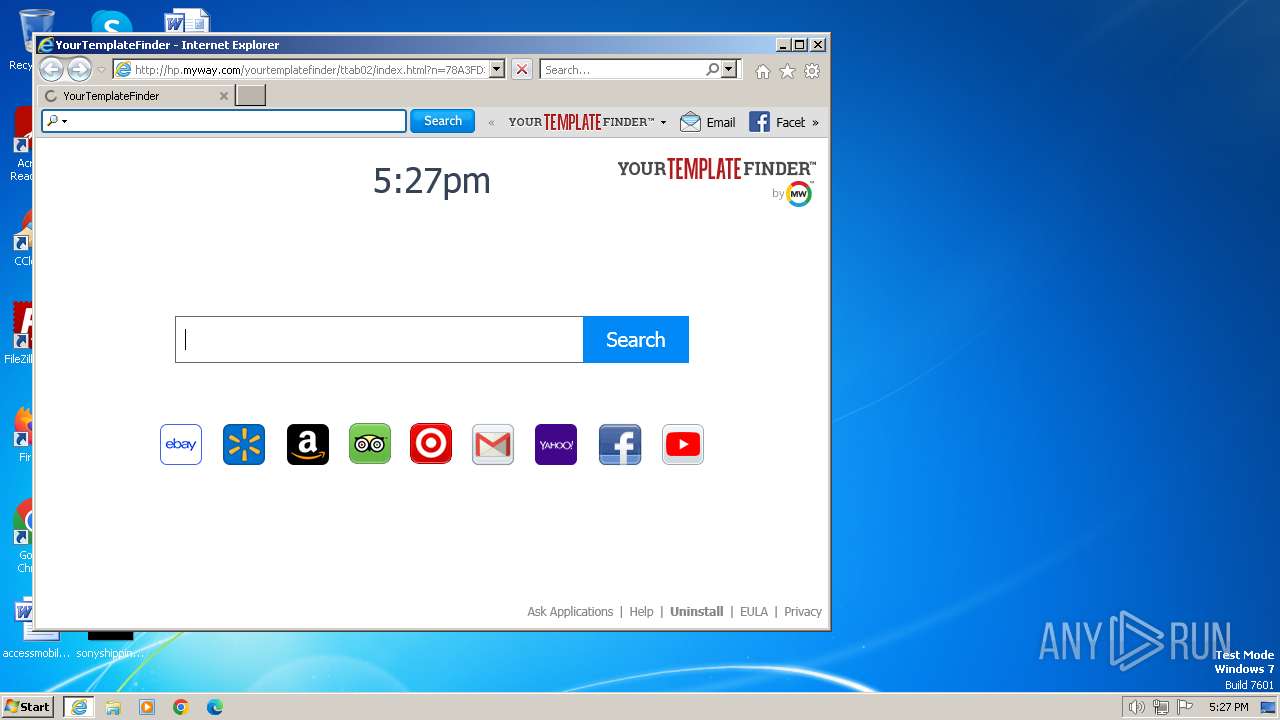Open Internet Explorer in taskbar
Image resolution: width=1280 pixels, height=720 pixels.
[79, 707]
